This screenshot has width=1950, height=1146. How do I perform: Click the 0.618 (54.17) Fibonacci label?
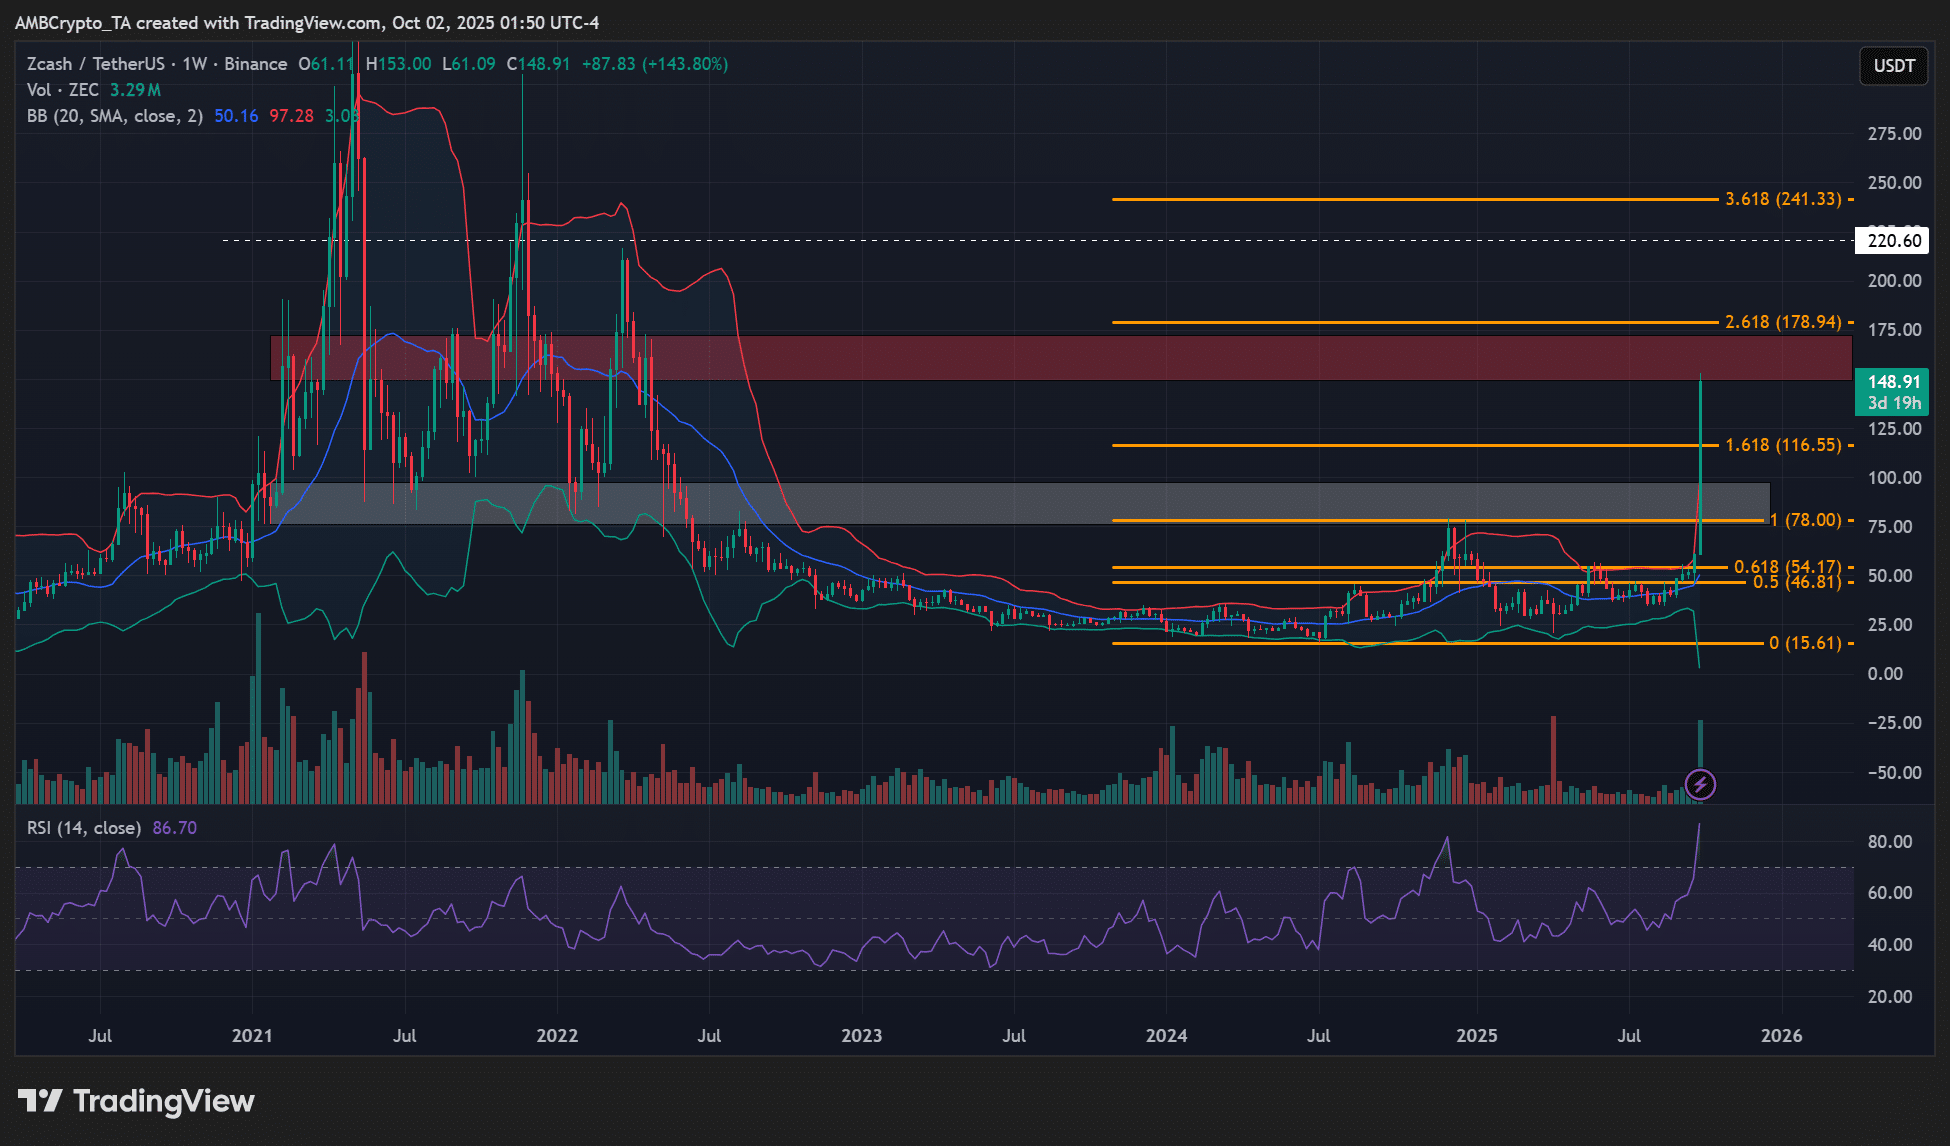coord(1786,567)
